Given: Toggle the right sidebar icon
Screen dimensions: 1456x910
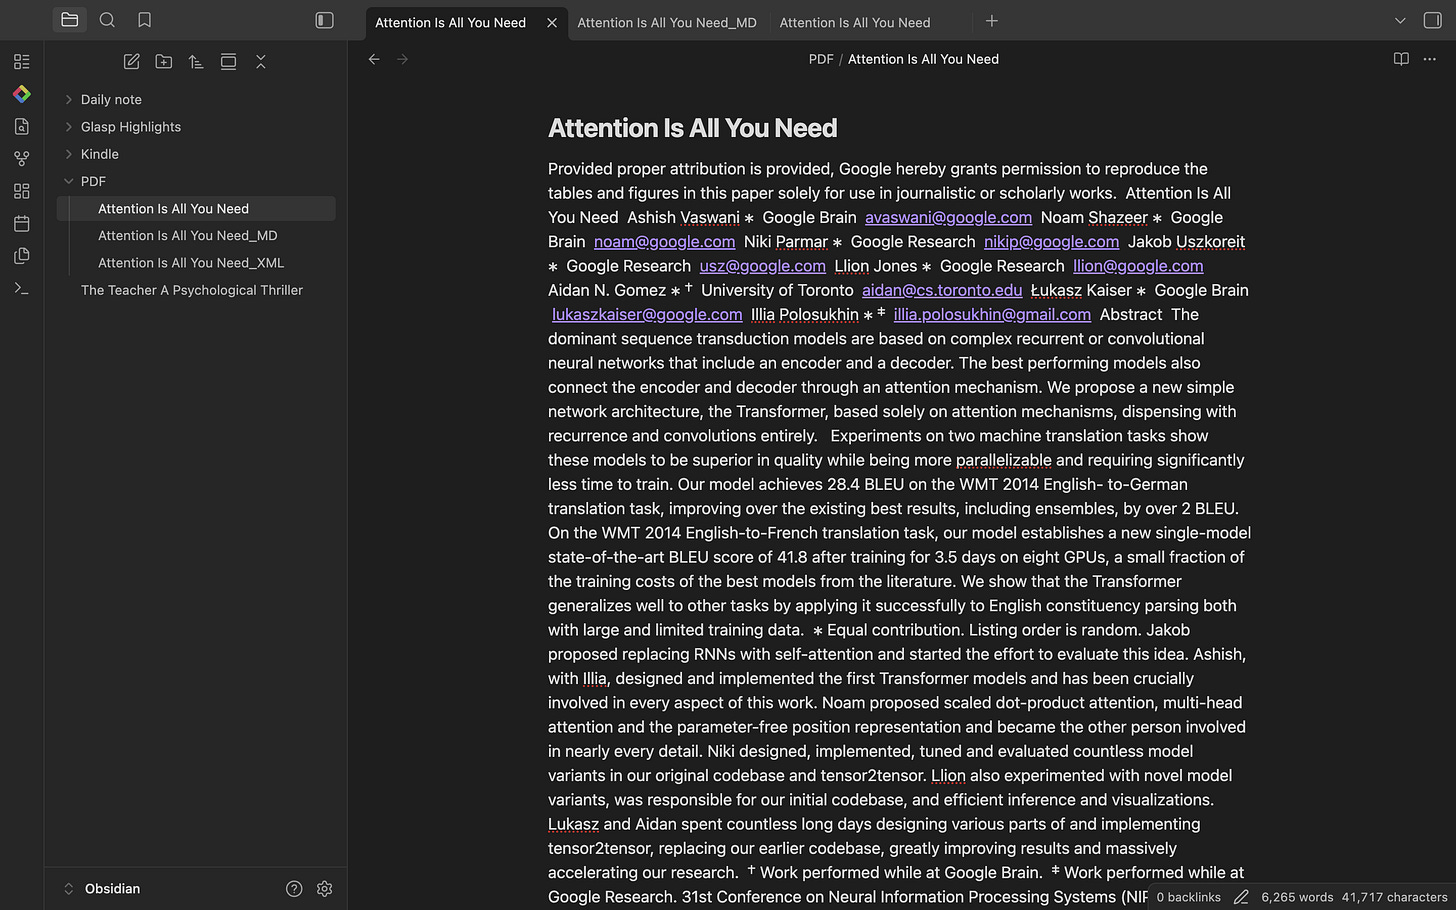Looking at the screenshot, I should [1432, 20].
